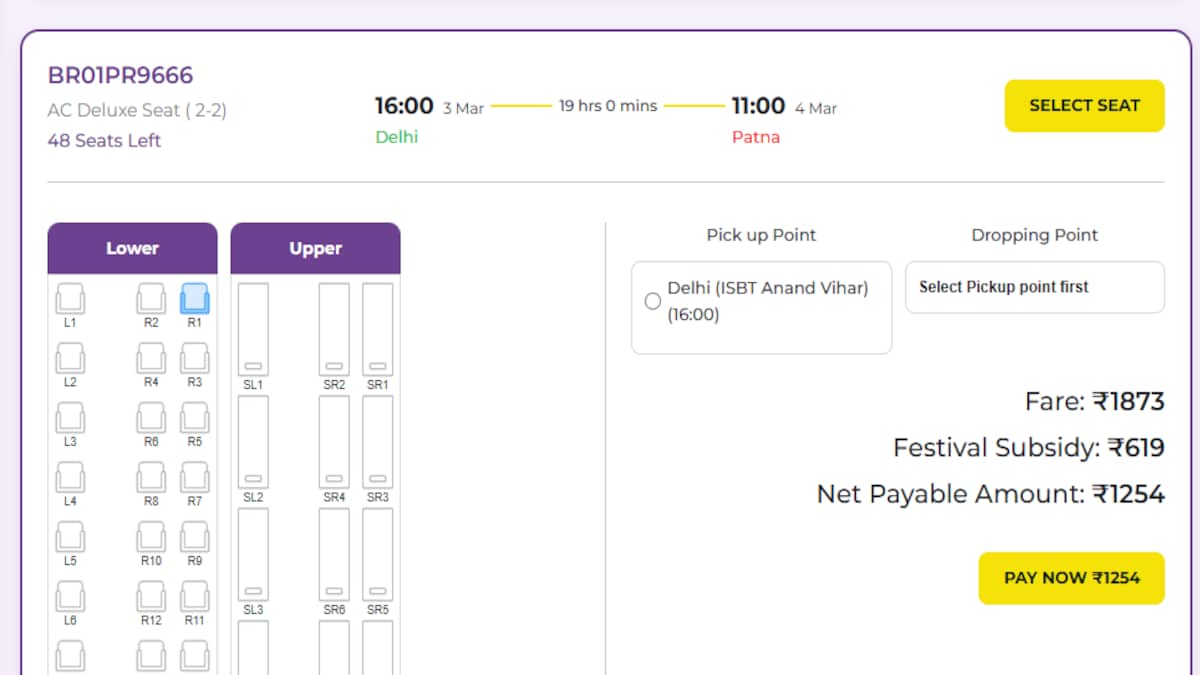Select Delhi ISBT Anand Vihar pickup radio

(653, 301)
